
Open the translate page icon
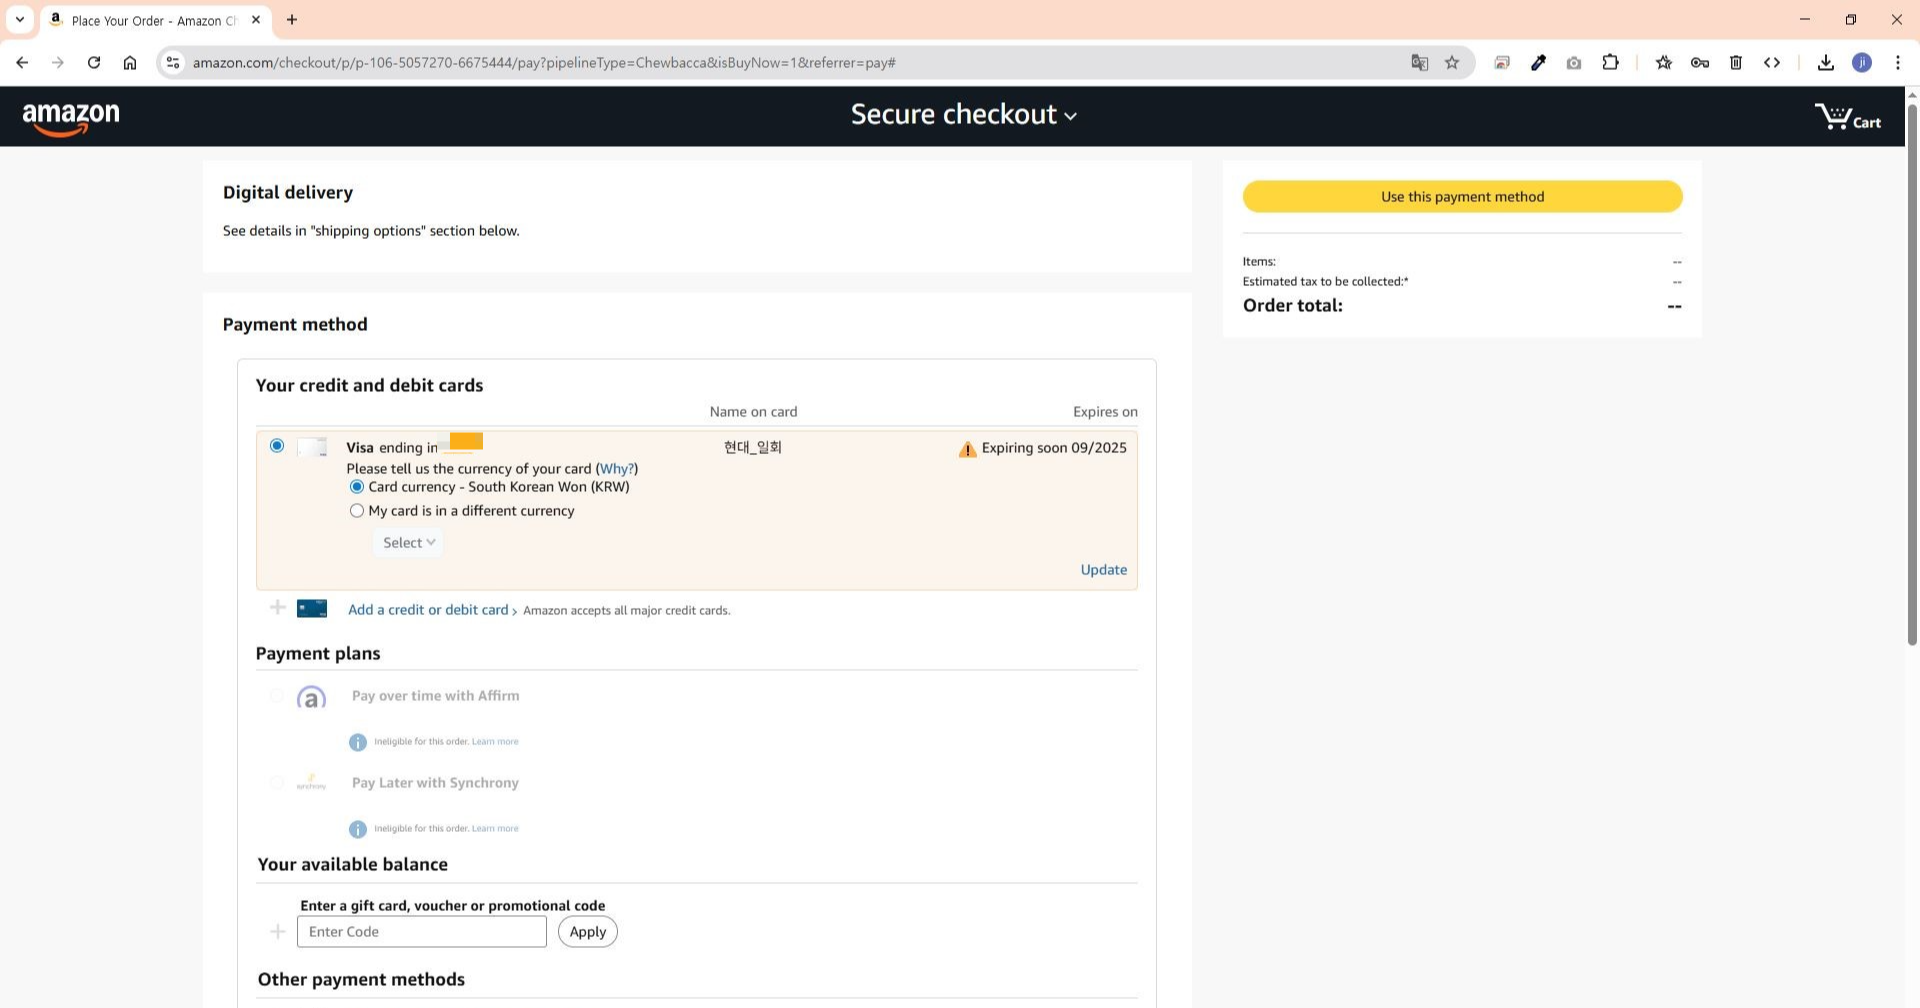coord(1419,62)
